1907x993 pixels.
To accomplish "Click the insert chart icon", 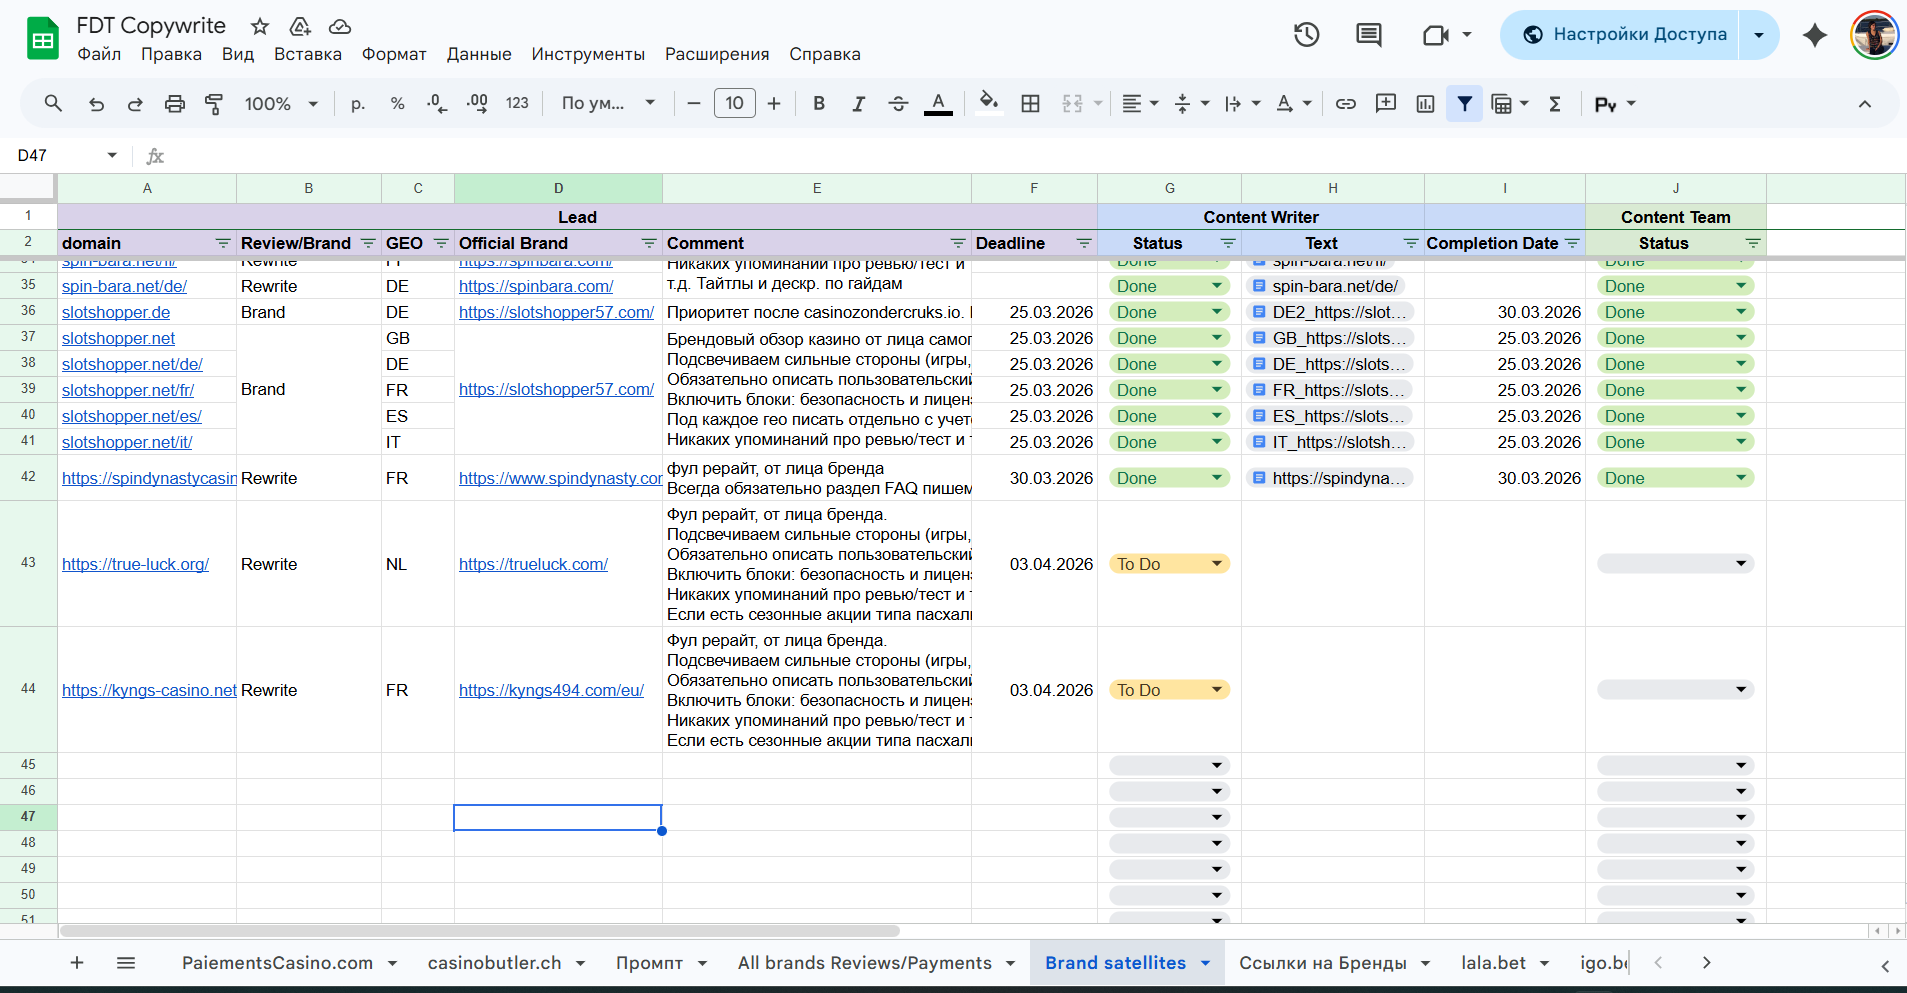I will pyautogui.click(x=1425, y=104).
